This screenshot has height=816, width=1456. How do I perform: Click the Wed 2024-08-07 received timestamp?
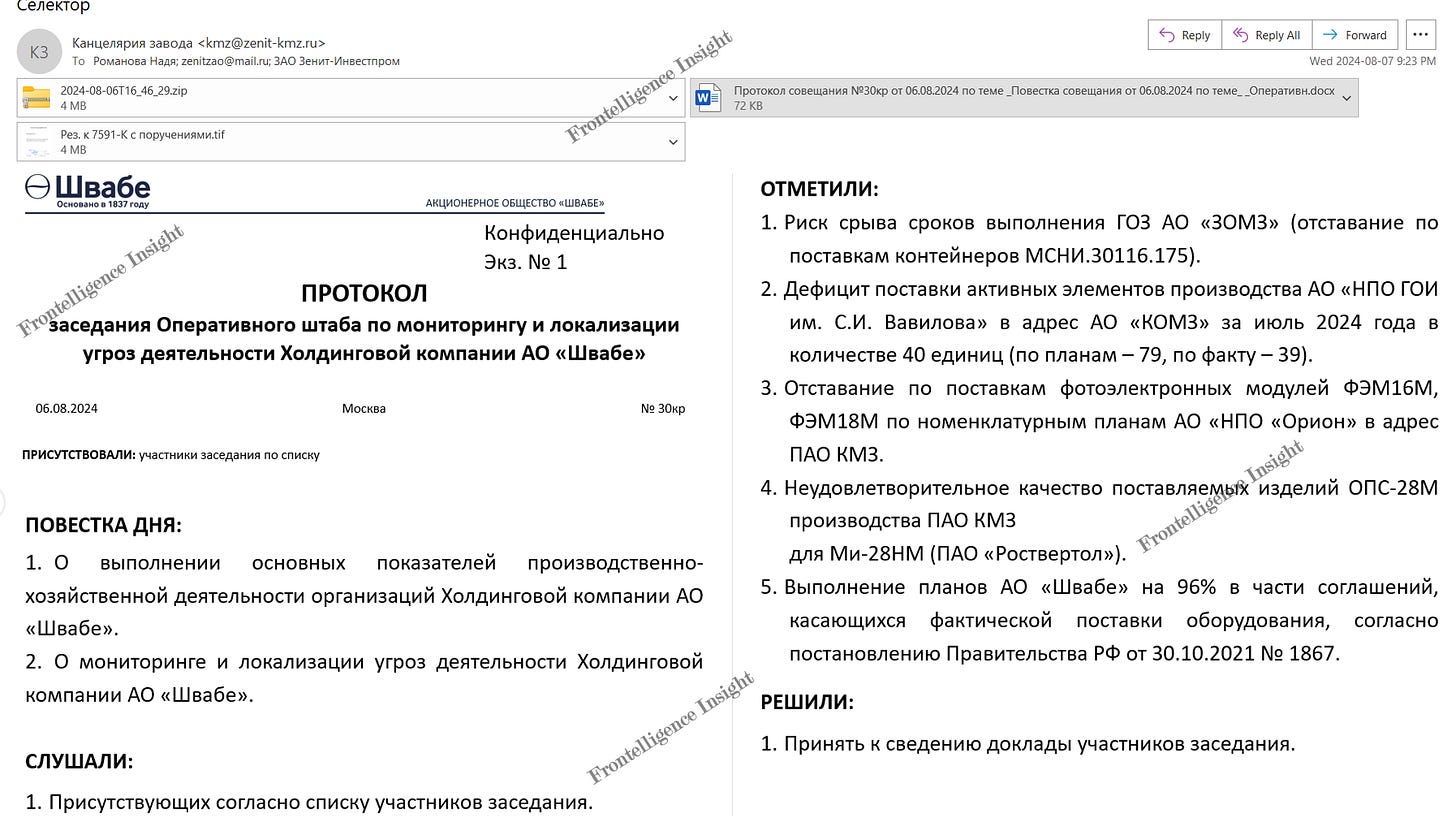click(x=1373, y=61)
